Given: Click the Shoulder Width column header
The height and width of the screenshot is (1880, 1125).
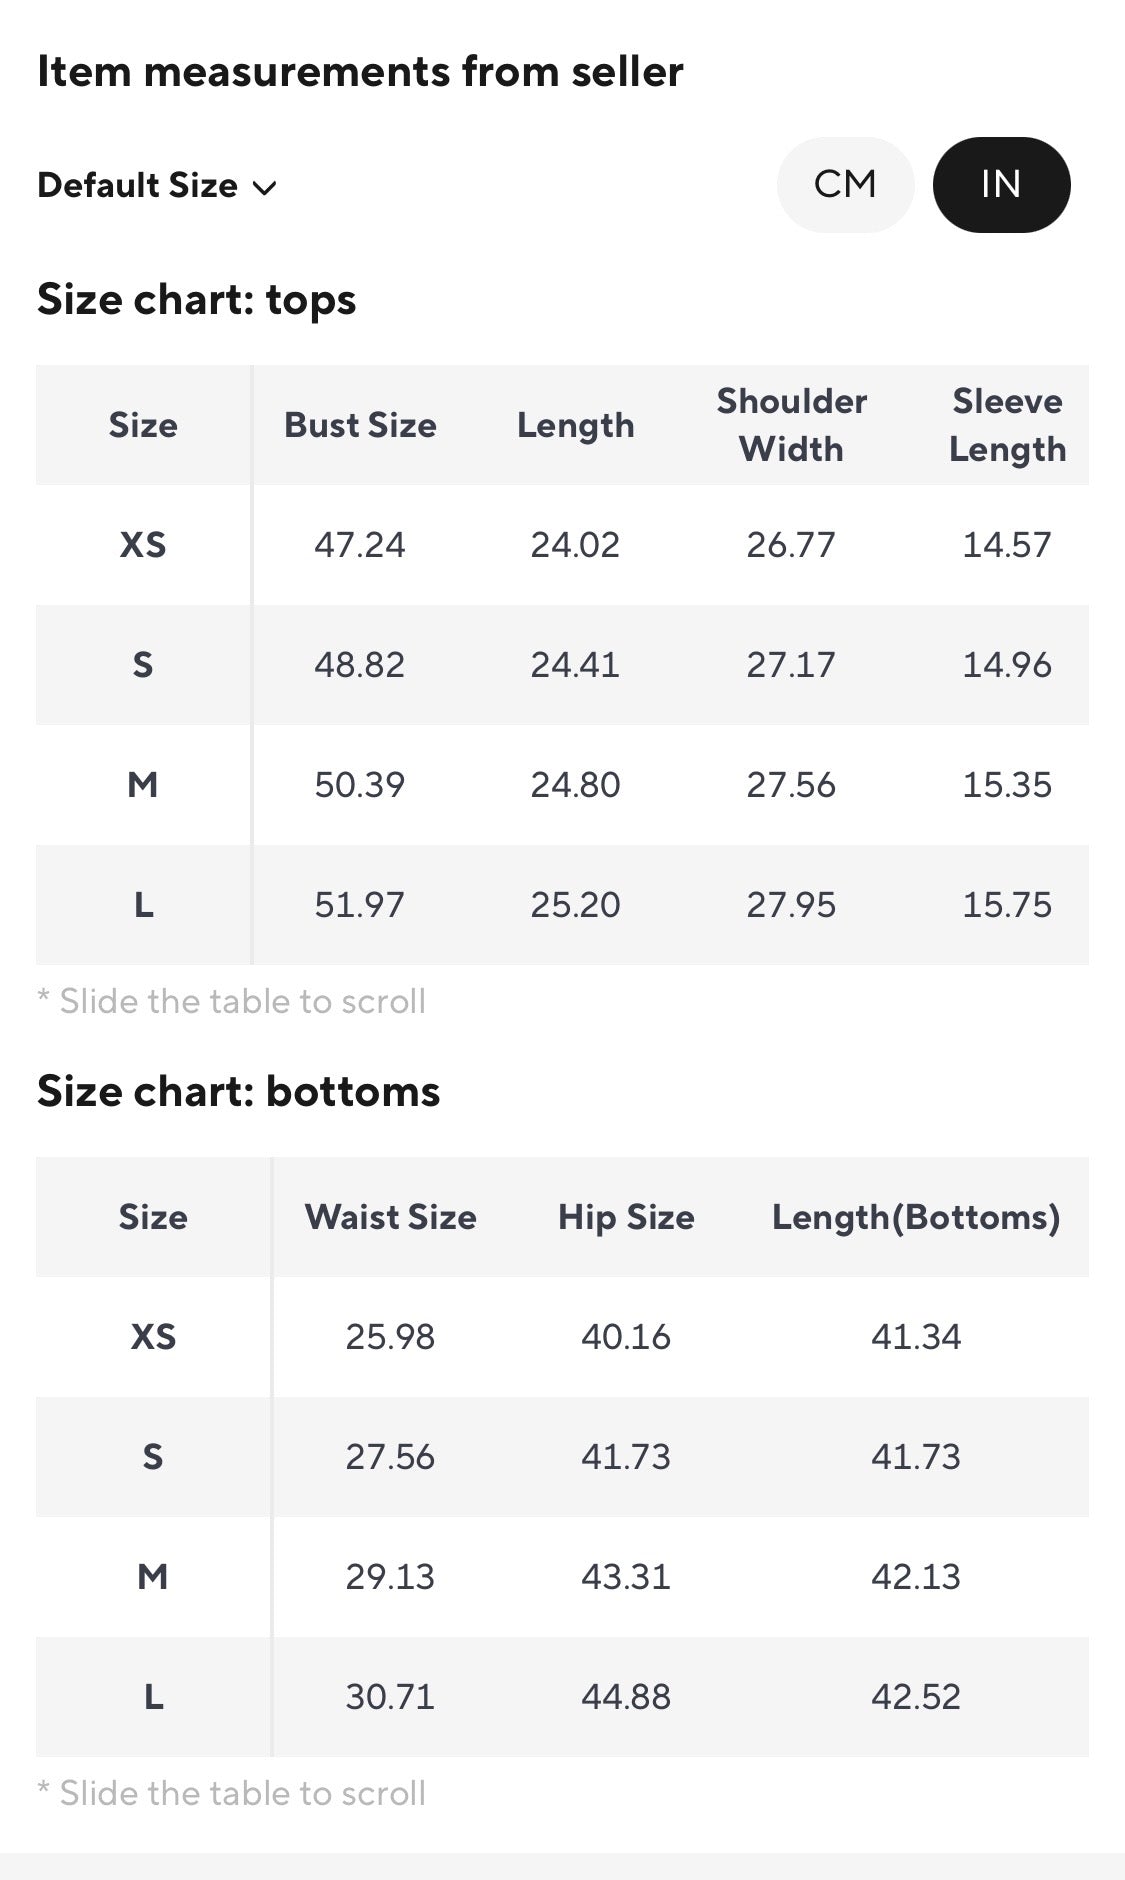Looking at the screenshot, I should tap(791, 425).
